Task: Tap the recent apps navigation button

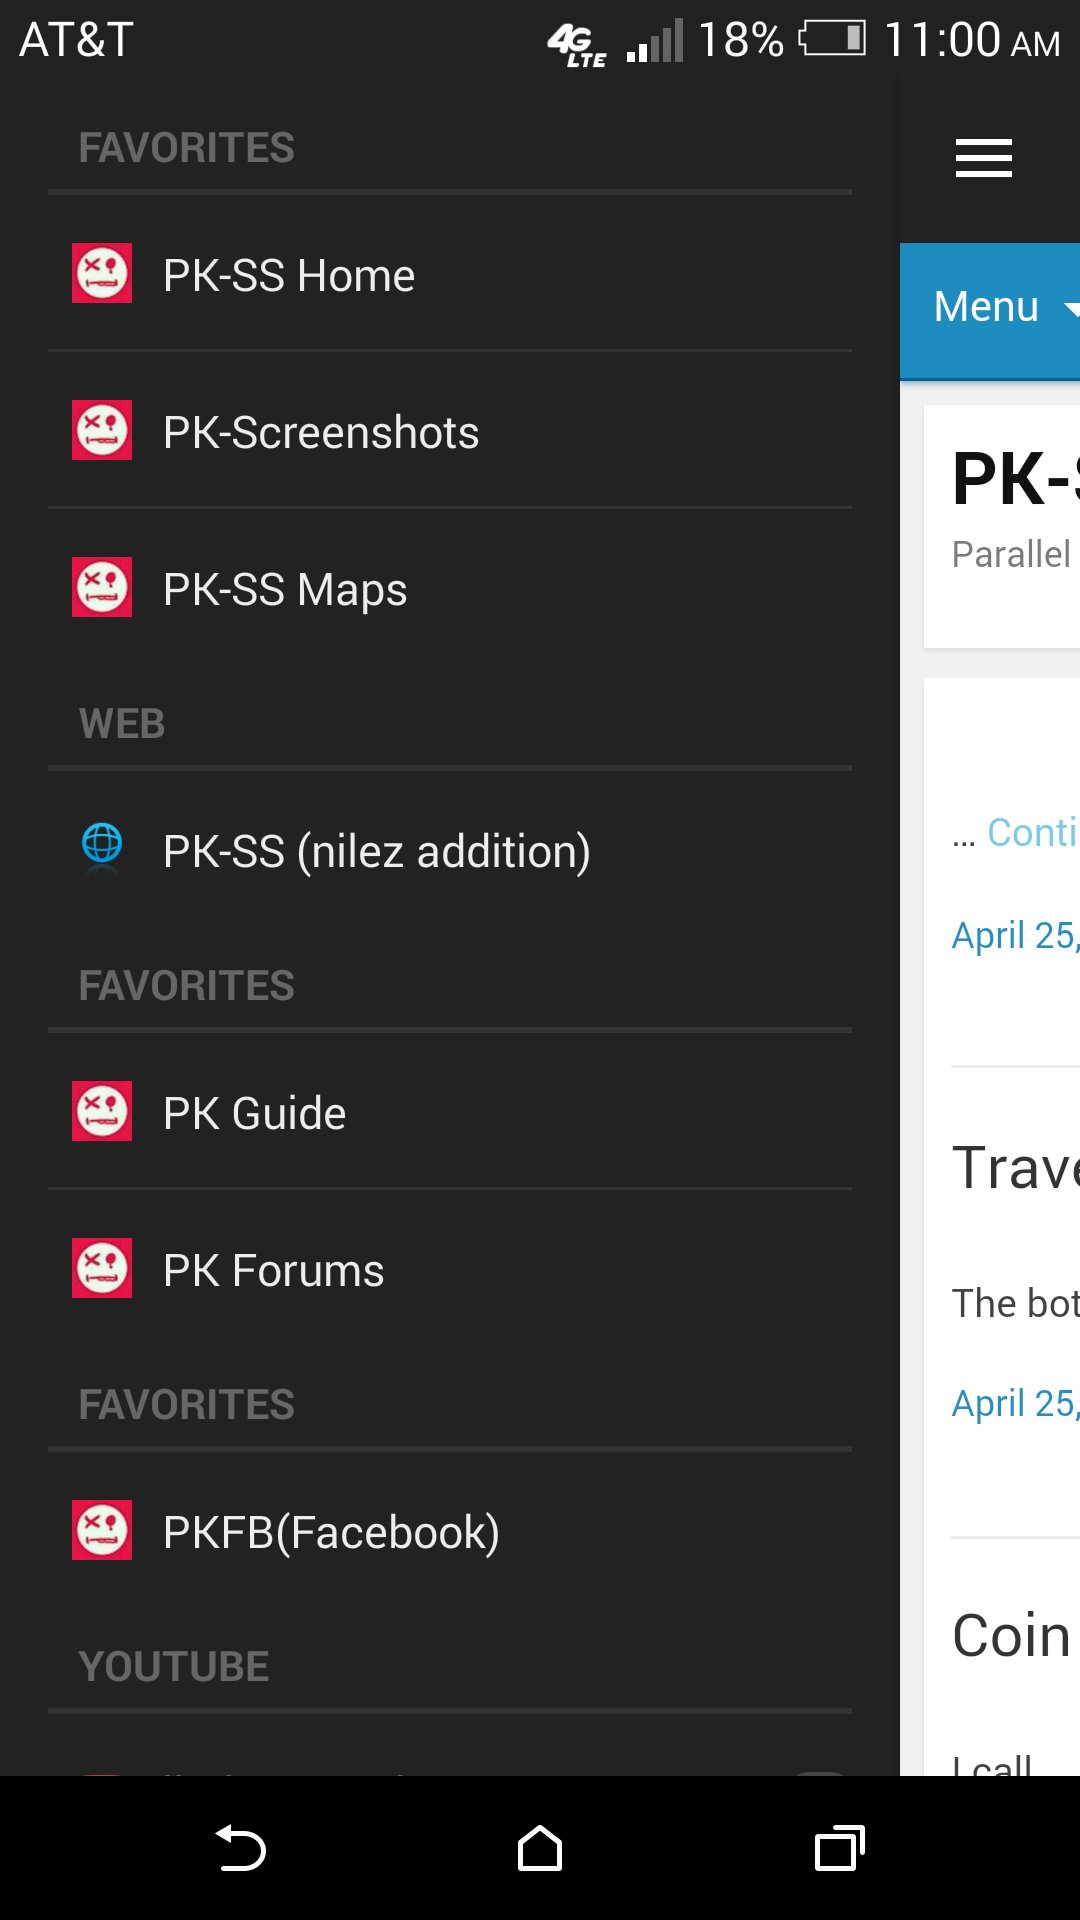Action: [x=838, y=1849]
